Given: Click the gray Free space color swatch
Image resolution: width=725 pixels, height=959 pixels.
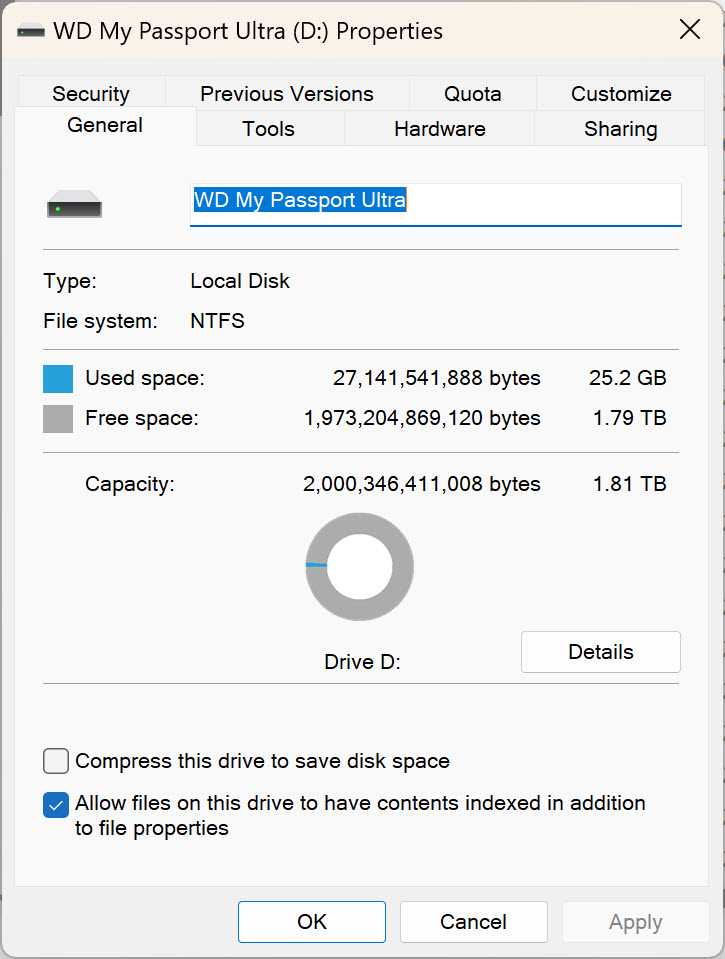Looking at the screenshot, I should click(x=58, y=419).
